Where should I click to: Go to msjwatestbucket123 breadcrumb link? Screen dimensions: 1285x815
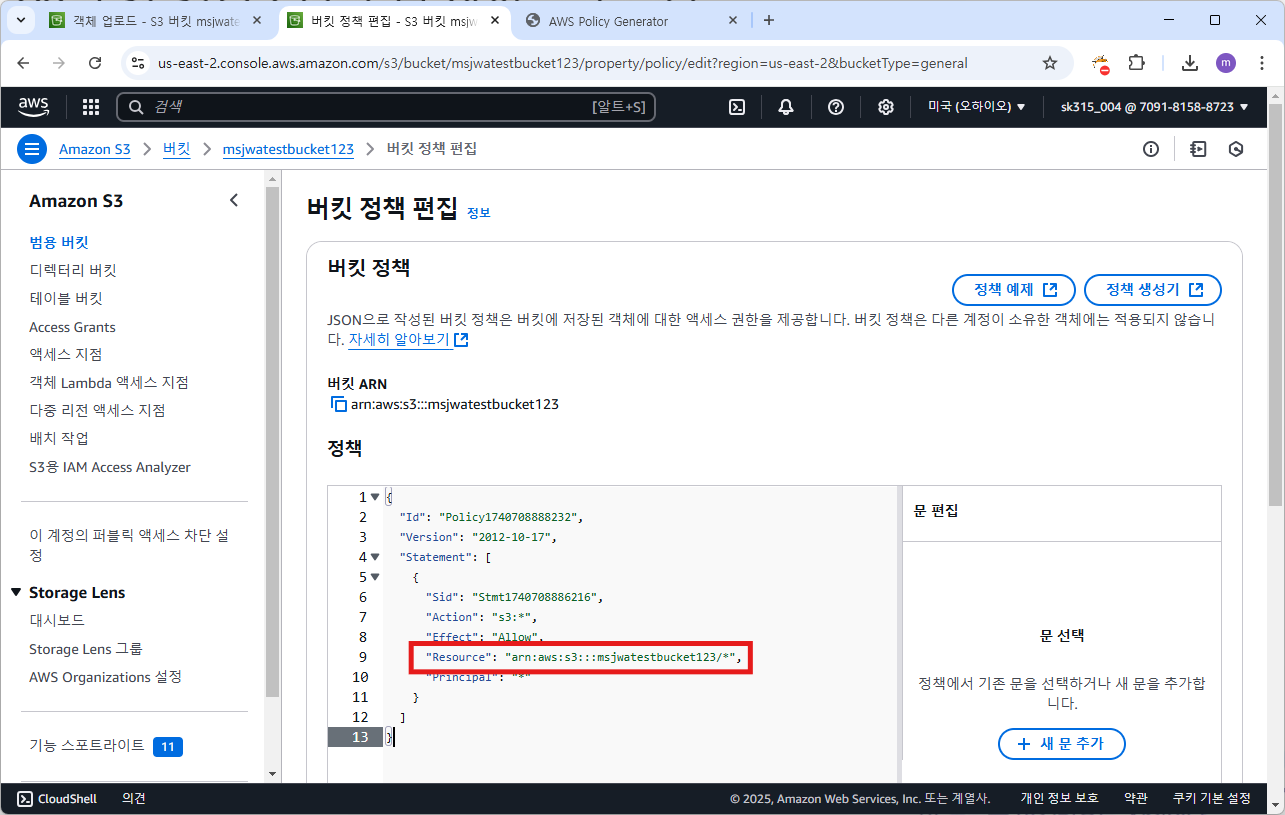click(x=288, y=149)
